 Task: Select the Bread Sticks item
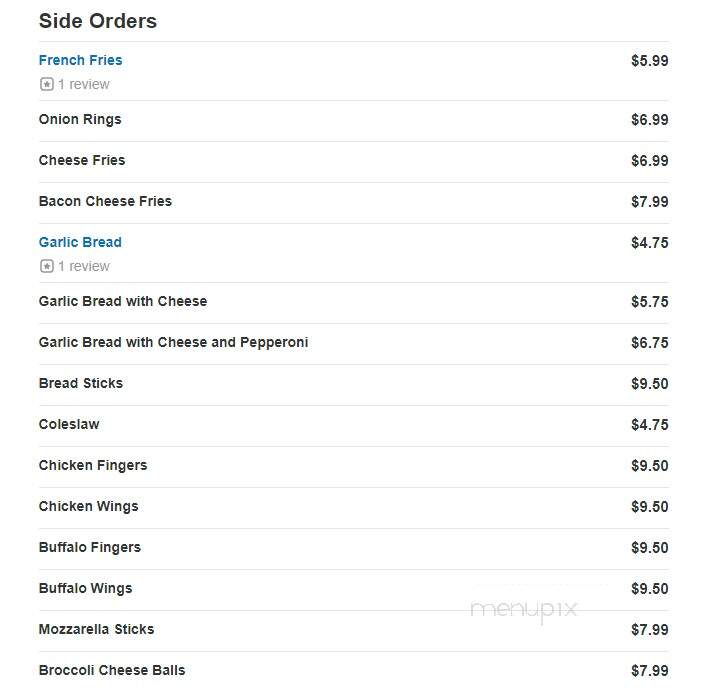[81, 383]
